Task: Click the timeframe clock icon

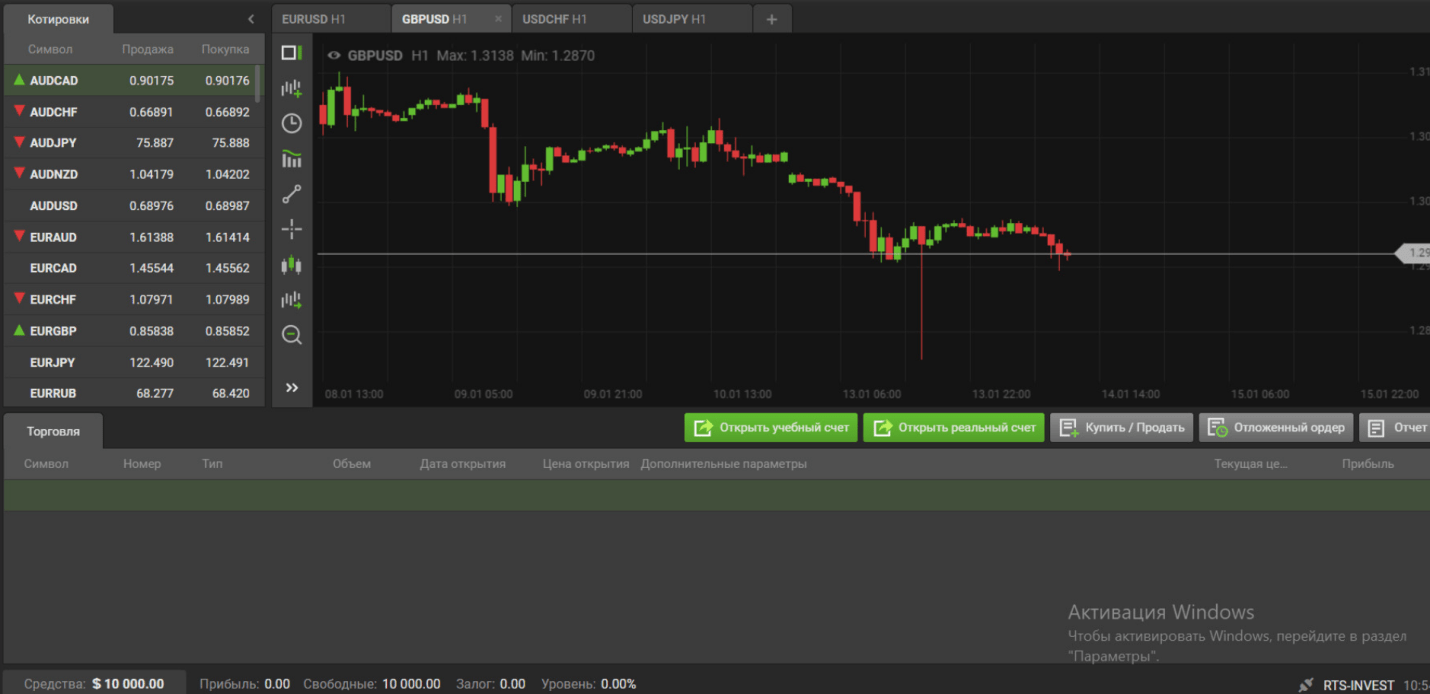Action: pos(291,123)
